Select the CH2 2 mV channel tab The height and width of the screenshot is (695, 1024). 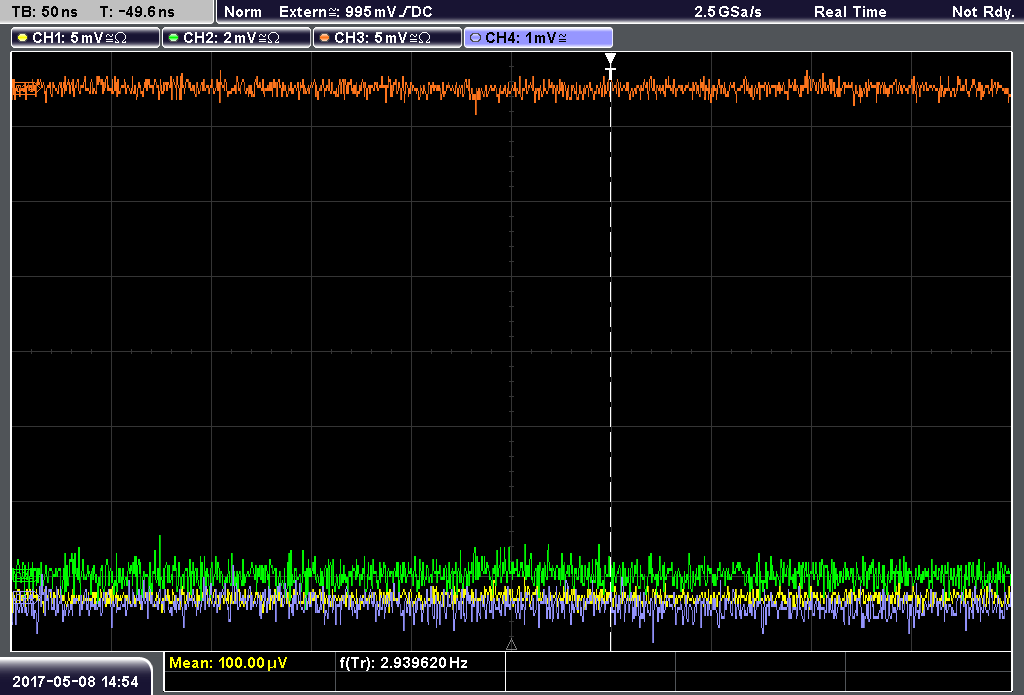pos(236,38)
